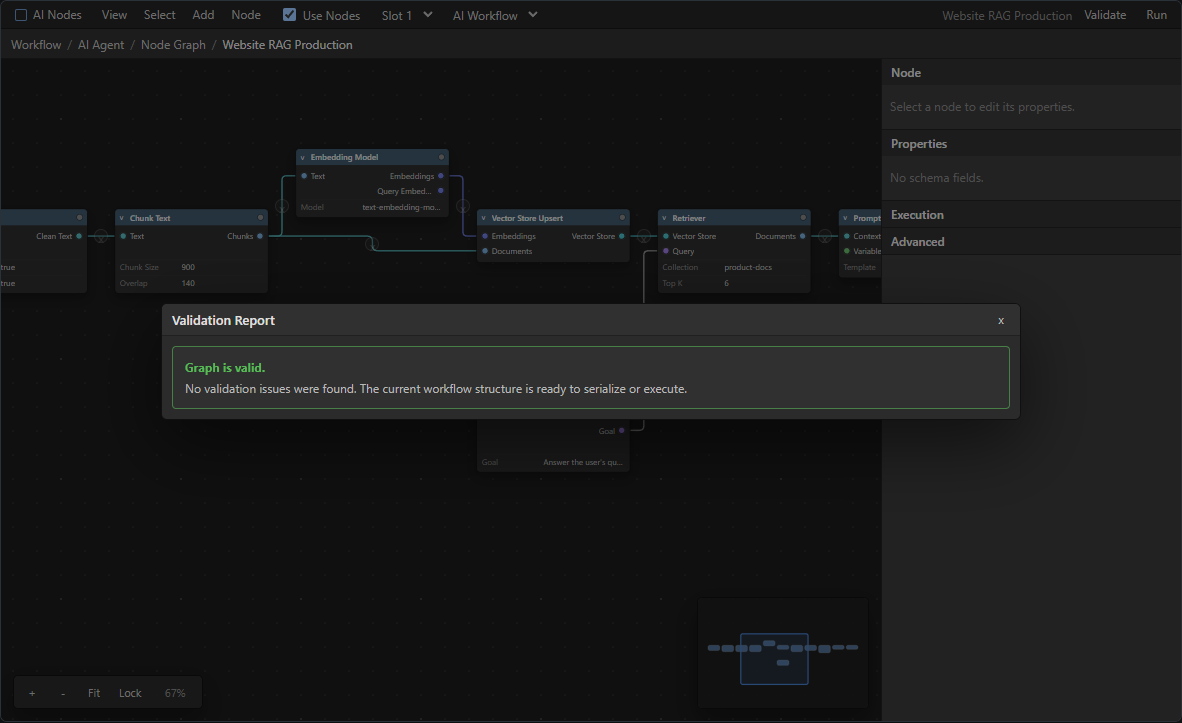
Task: Click the Fit view button
Action: [x=93, y=693]
